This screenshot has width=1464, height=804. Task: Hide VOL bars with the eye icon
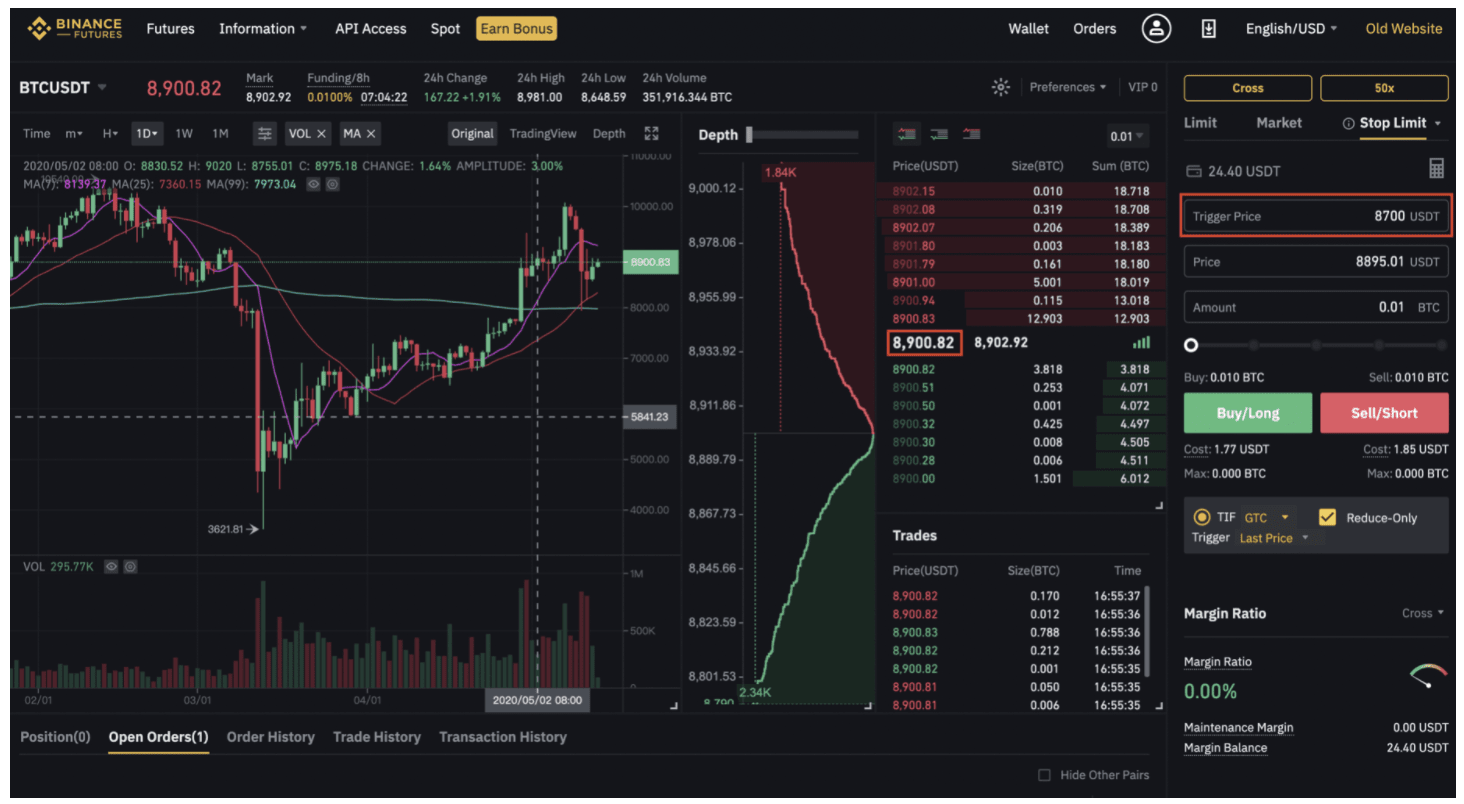pyautogui.click(x=112, y=566)
